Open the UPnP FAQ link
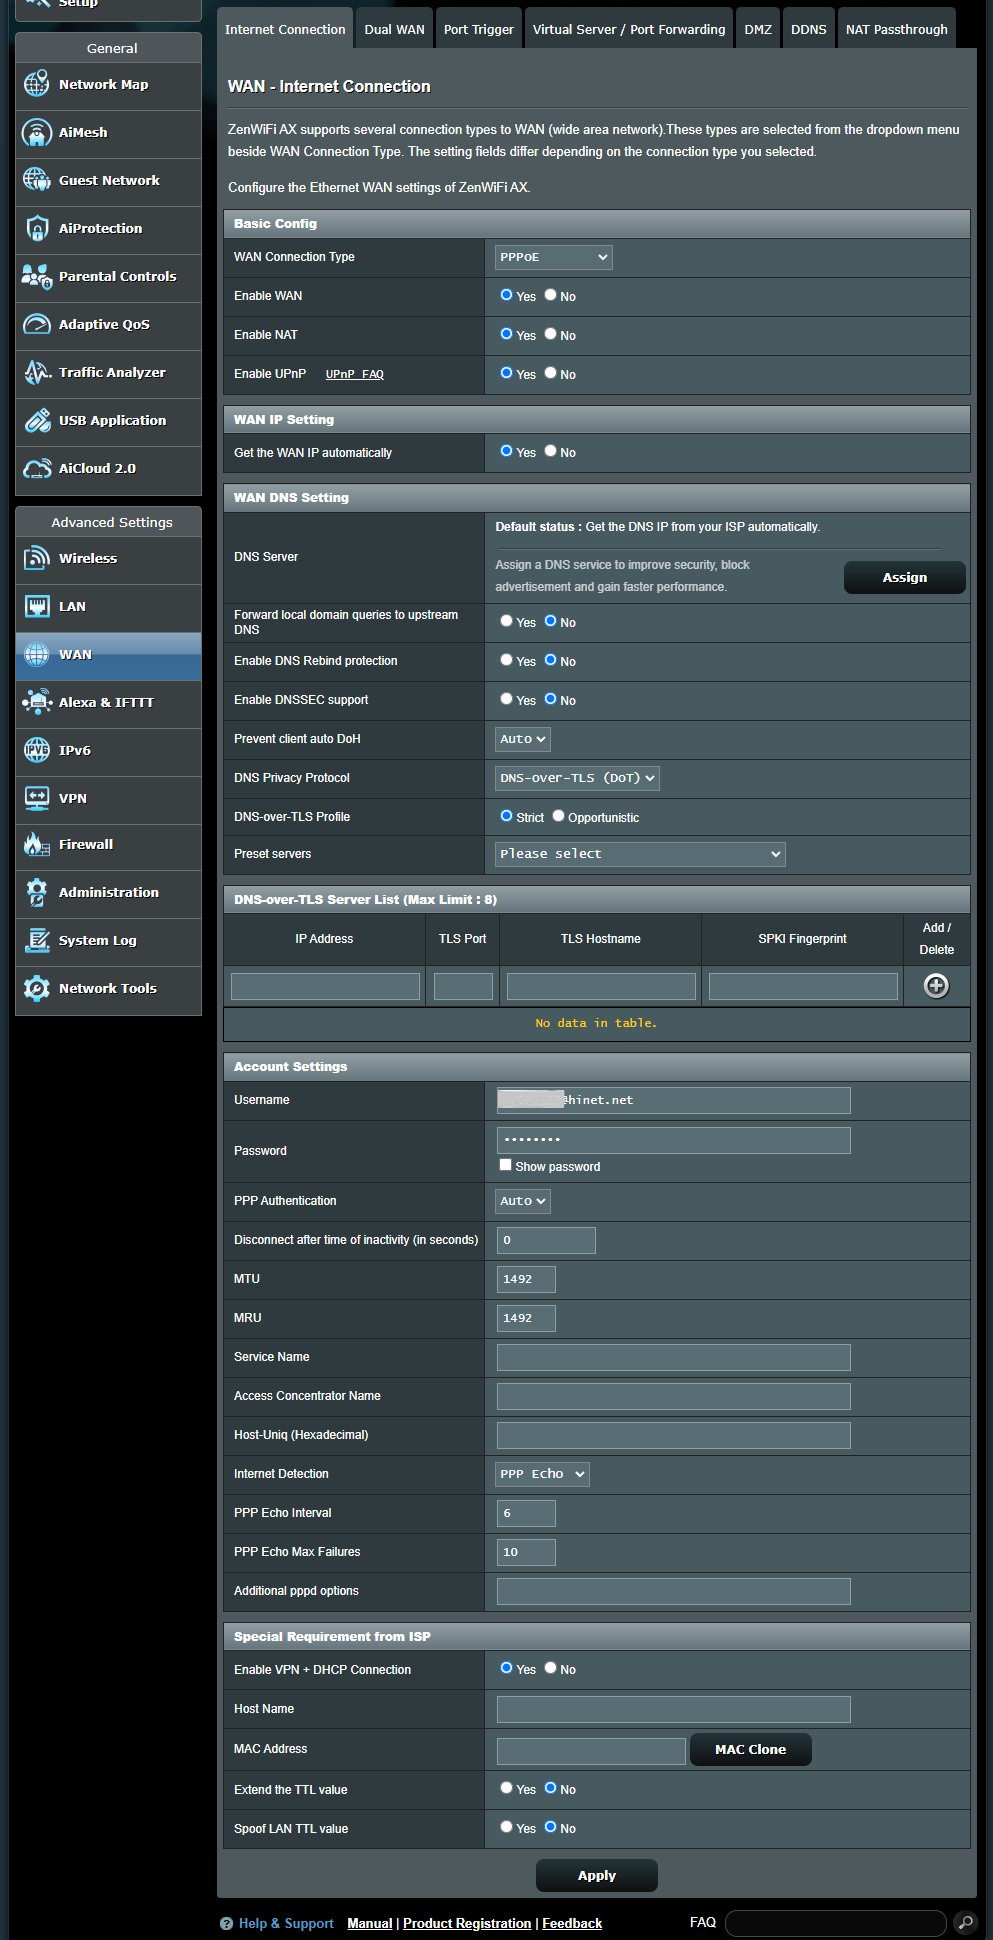Screen dimensions: 993x1940 [x=355, y=374]
